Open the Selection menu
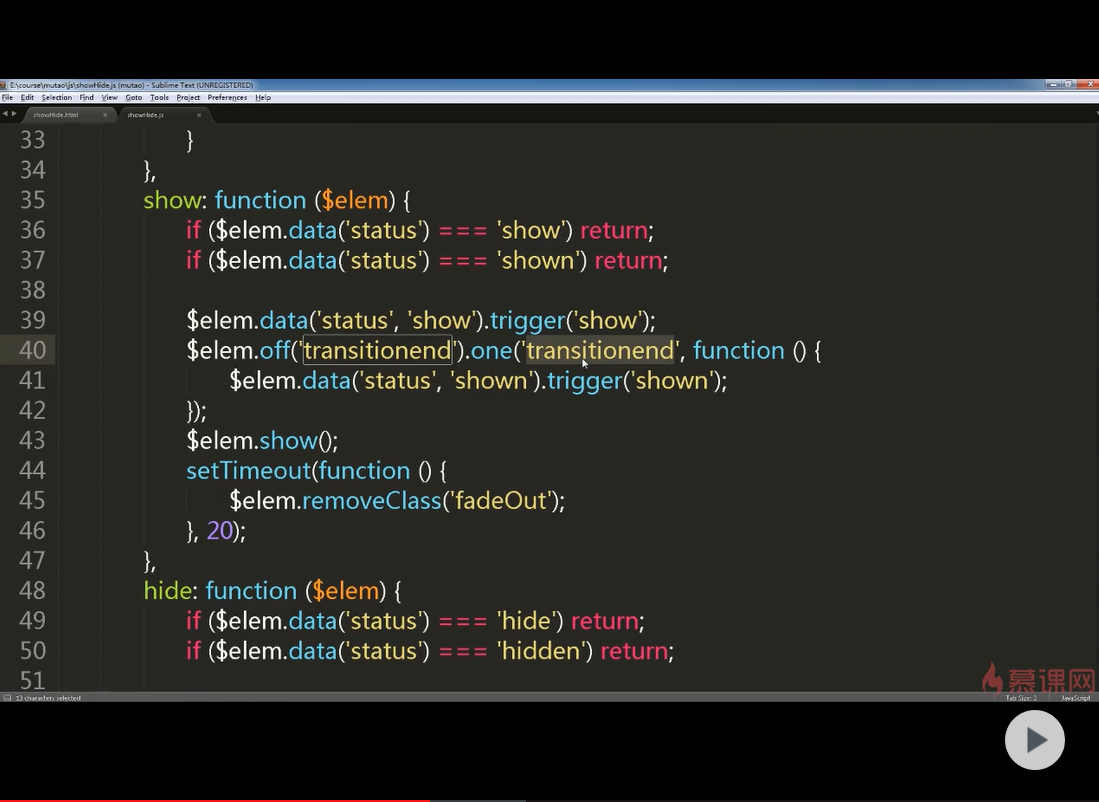This screenshot has width=1099, height=802. coord(57,97)
